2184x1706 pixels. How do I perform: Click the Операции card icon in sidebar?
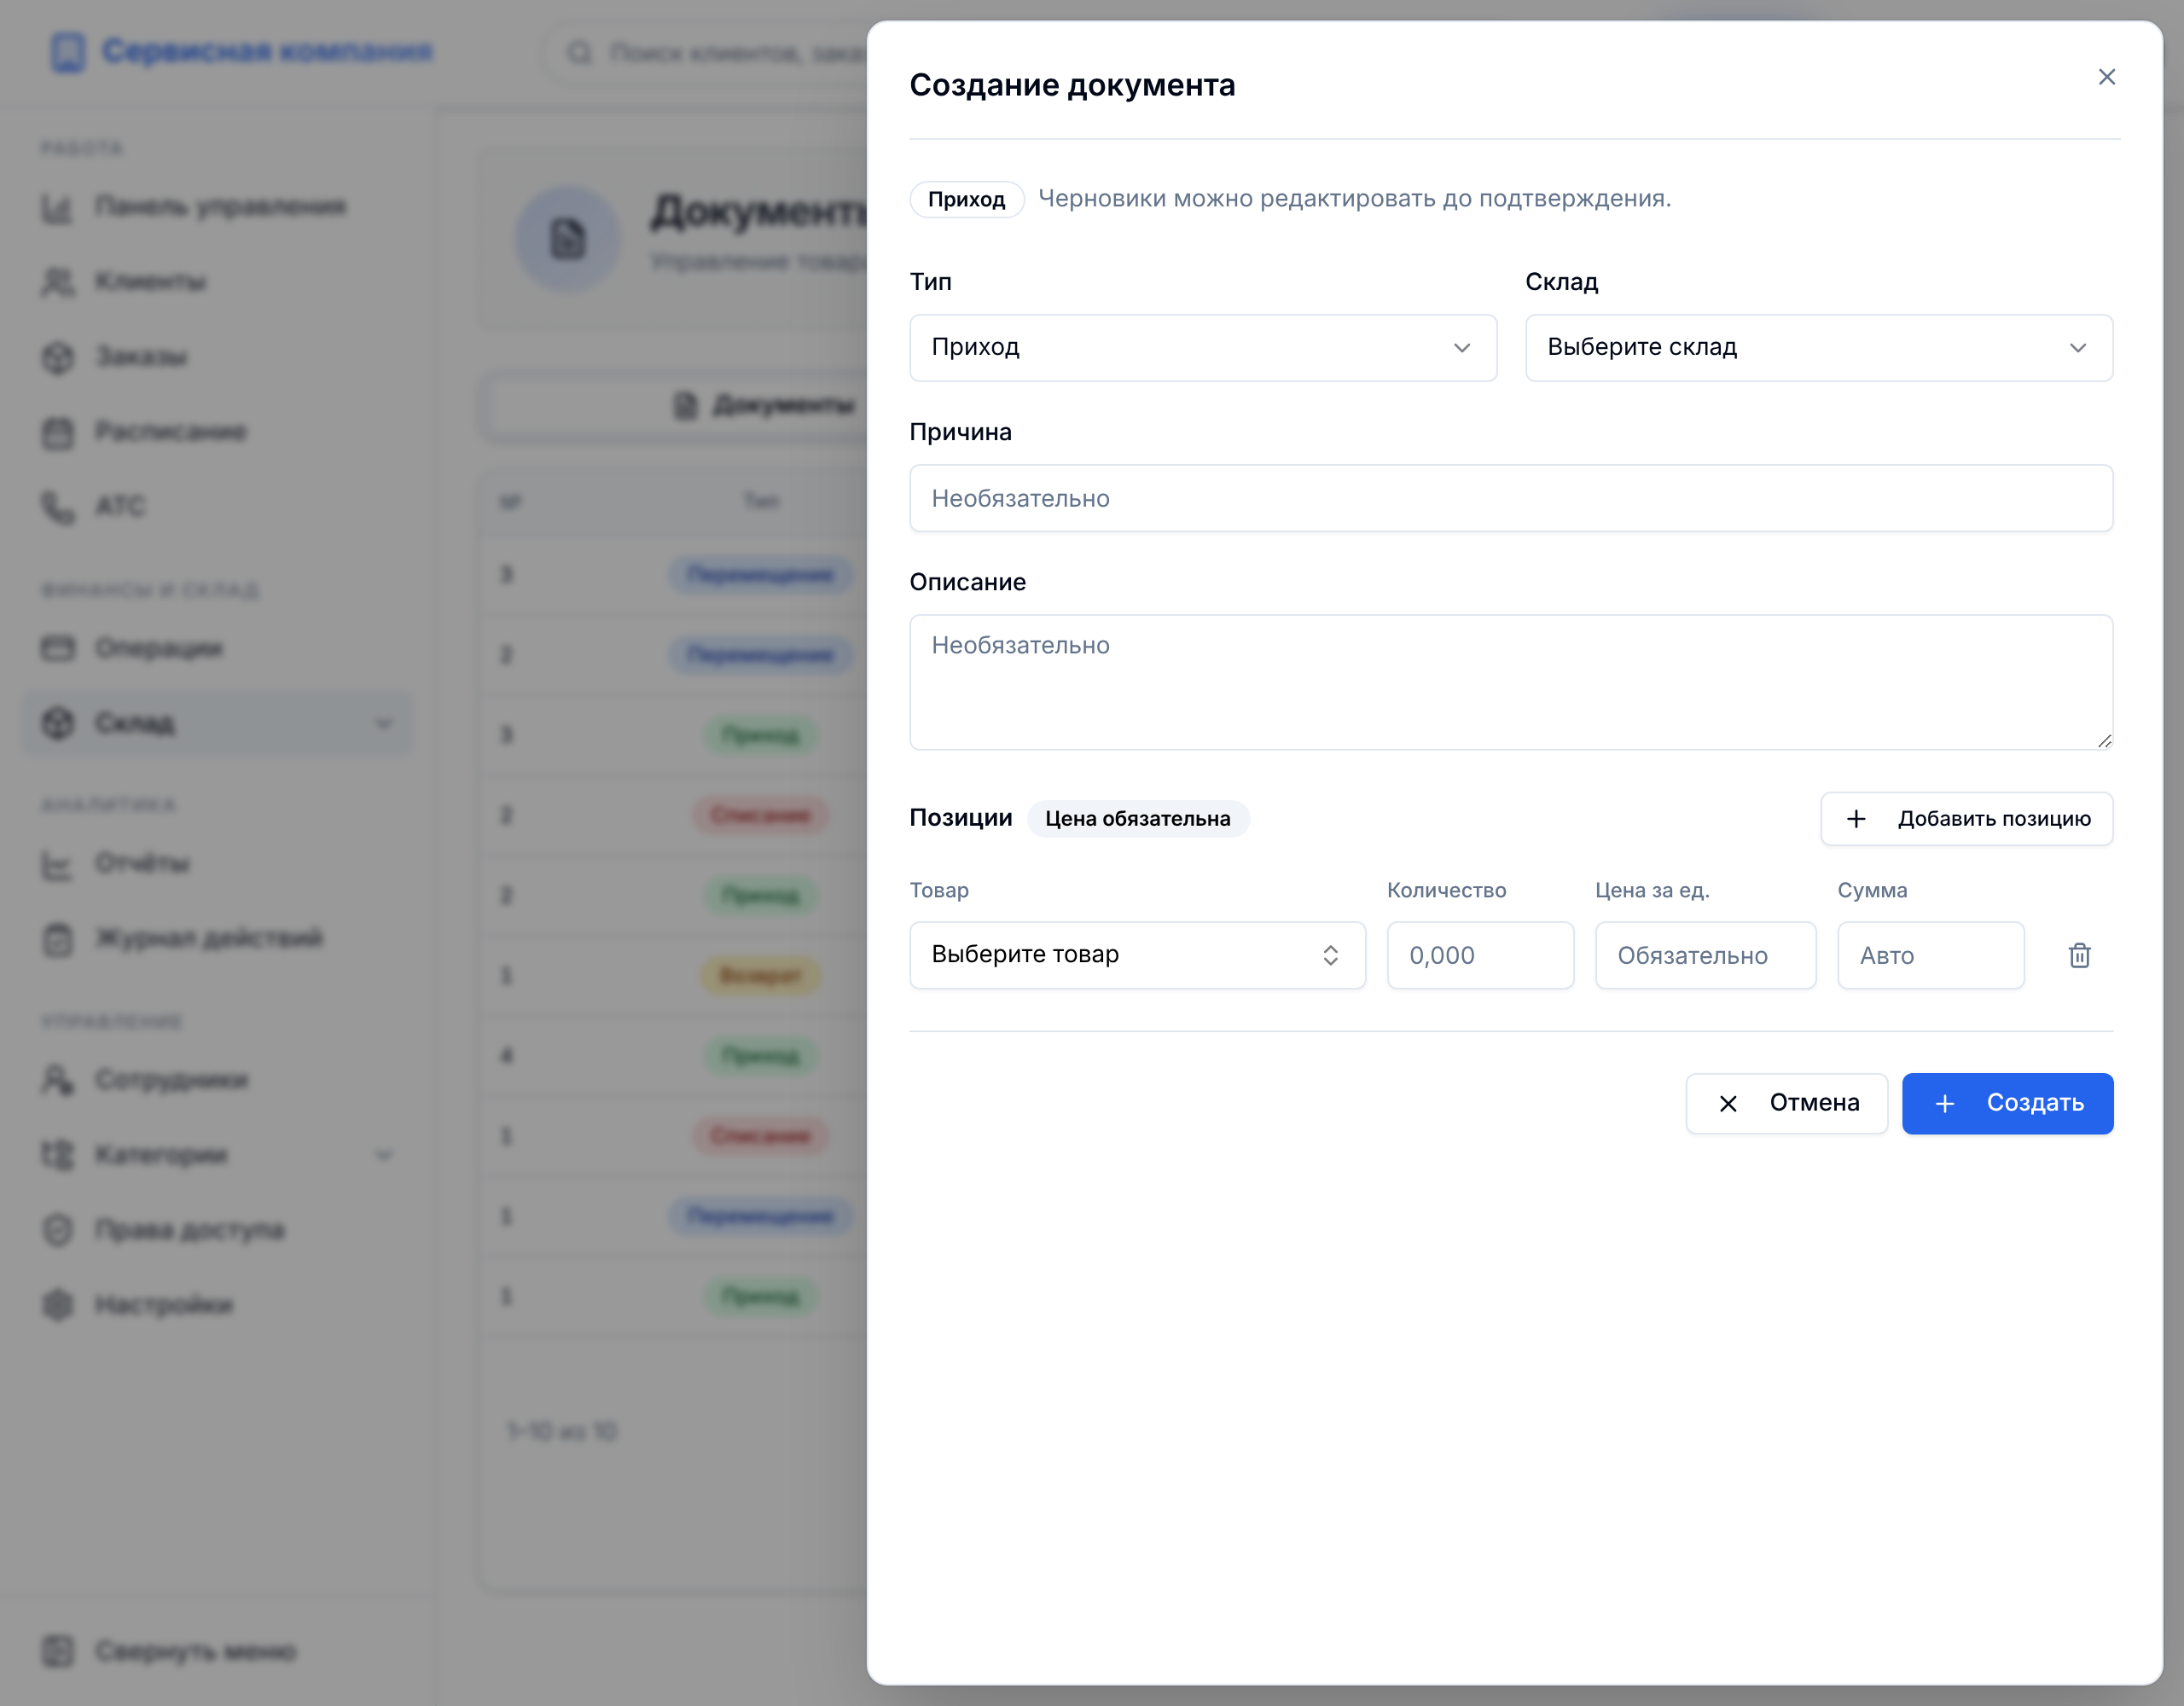pos(58,648)
